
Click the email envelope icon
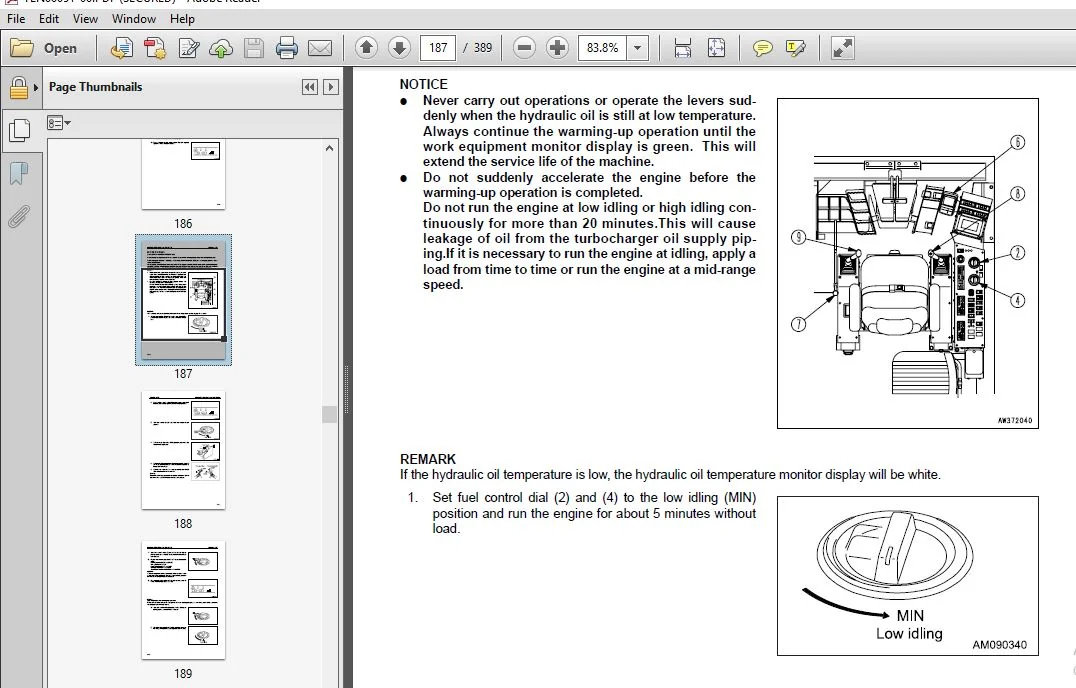(320, 48)
